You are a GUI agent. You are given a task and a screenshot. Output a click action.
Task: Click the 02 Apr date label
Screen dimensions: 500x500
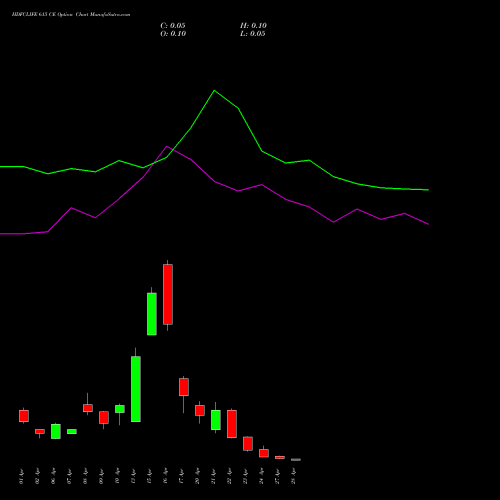coord(38,477)
